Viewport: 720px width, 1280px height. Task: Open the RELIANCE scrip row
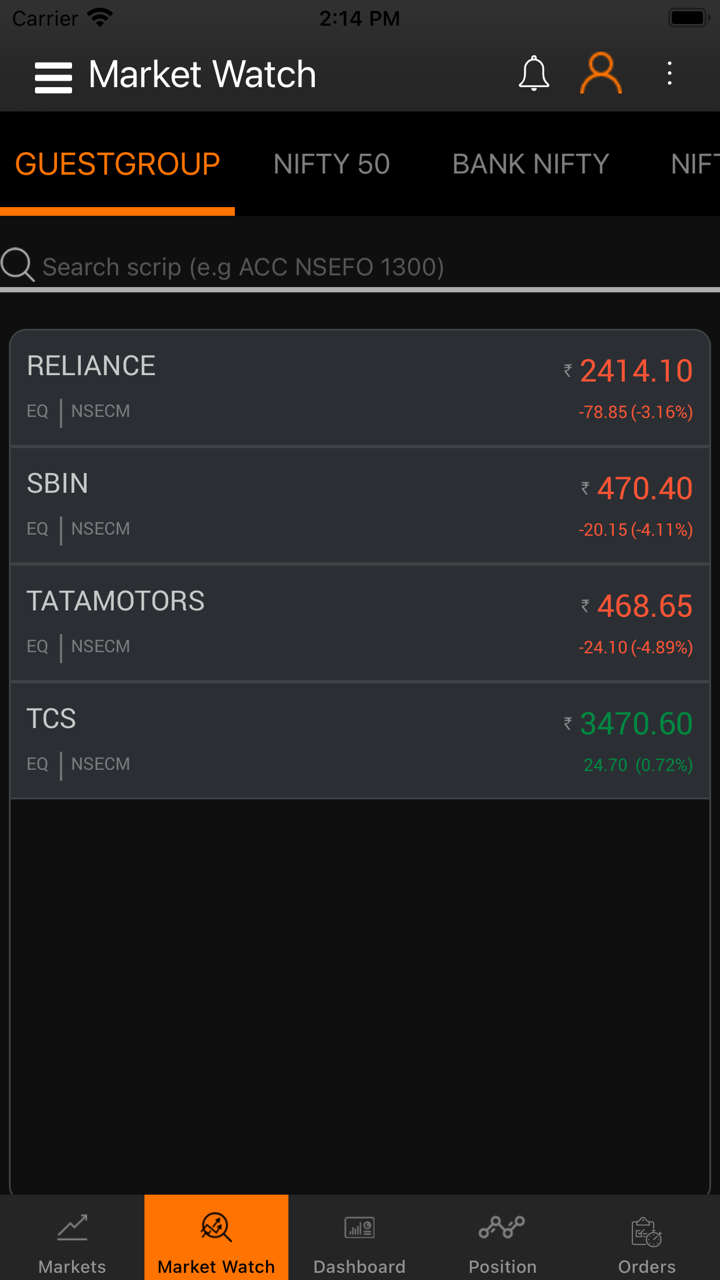[300, 388]
